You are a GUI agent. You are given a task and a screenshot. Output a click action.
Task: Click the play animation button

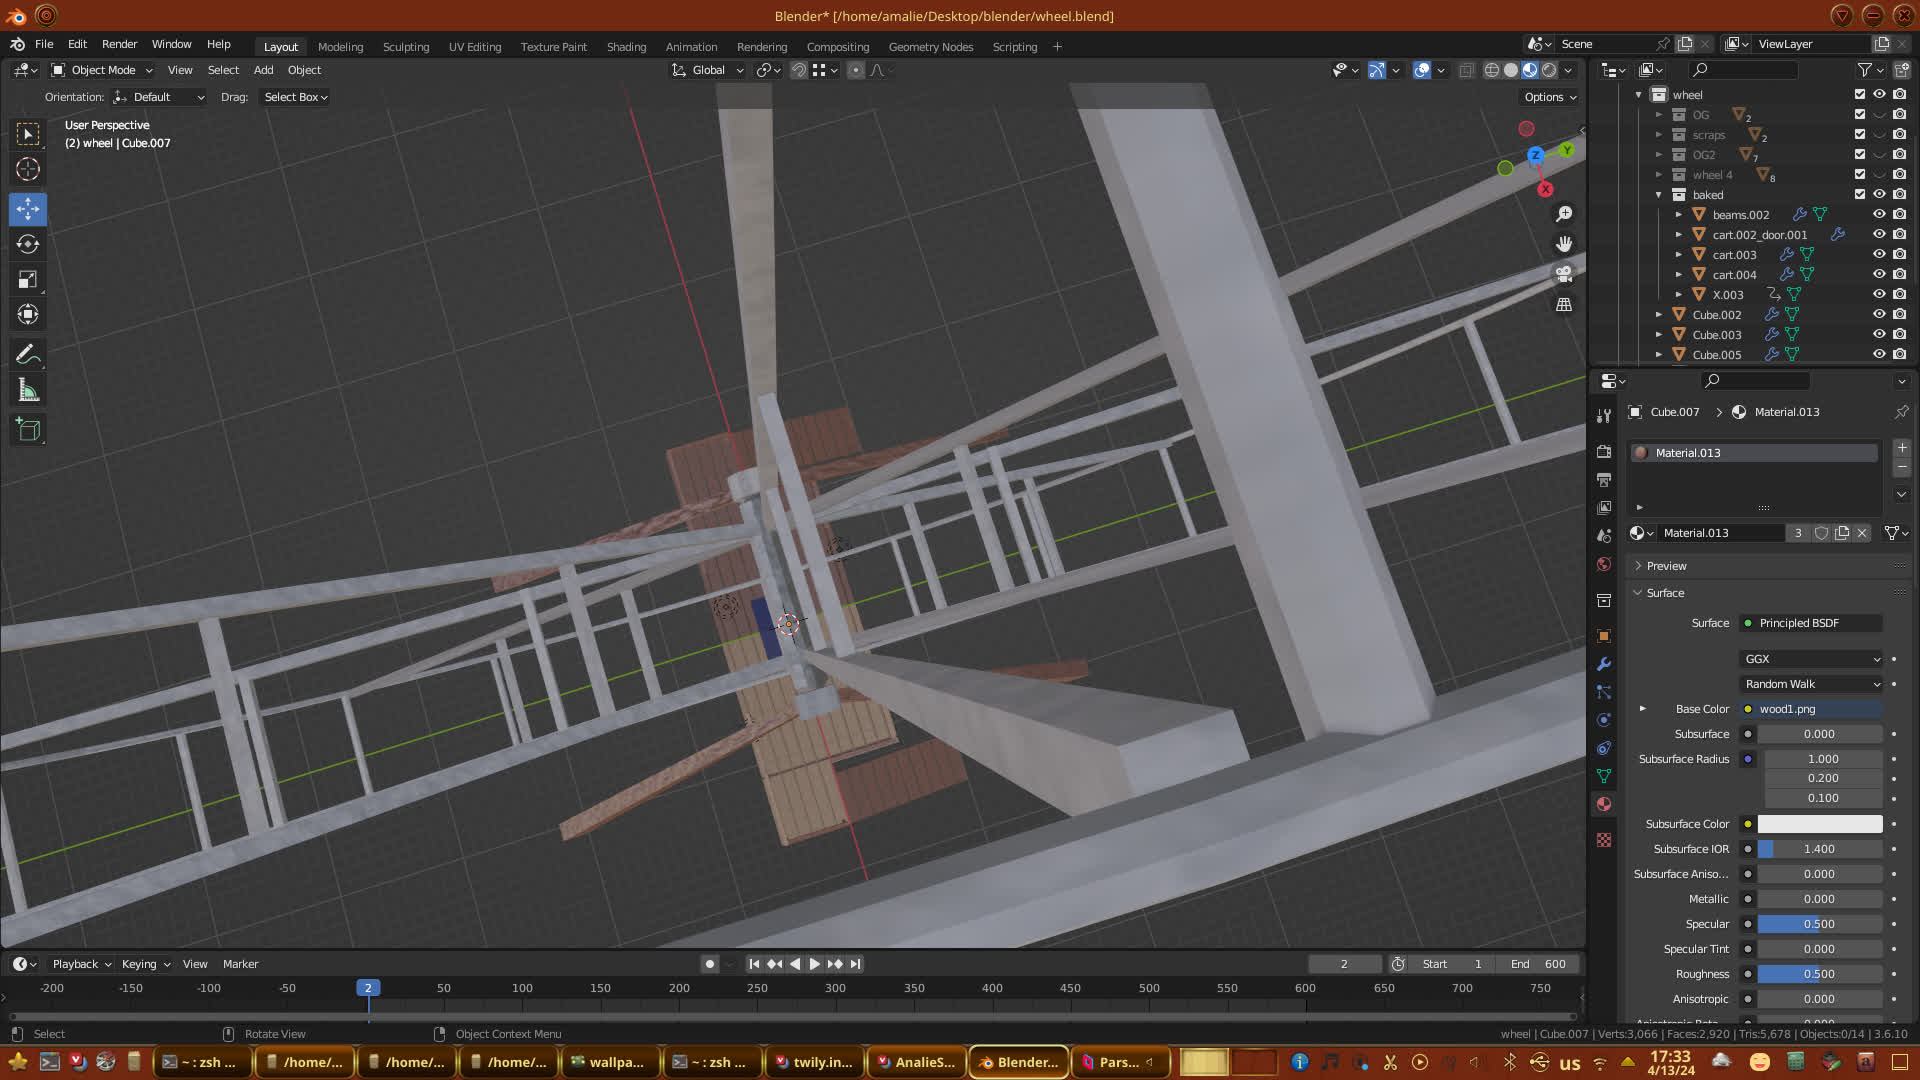(814, 964)
